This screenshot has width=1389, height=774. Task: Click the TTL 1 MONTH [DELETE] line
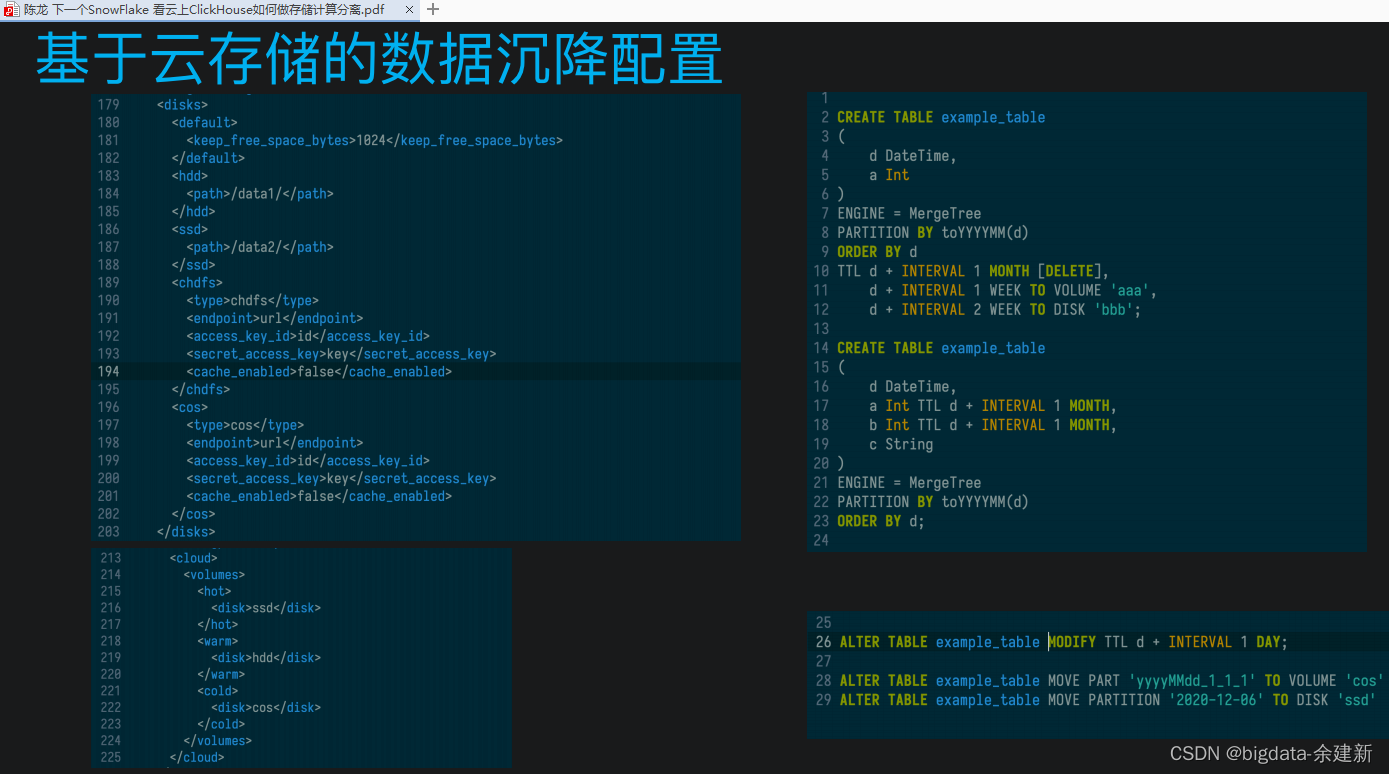pos(973,271)
